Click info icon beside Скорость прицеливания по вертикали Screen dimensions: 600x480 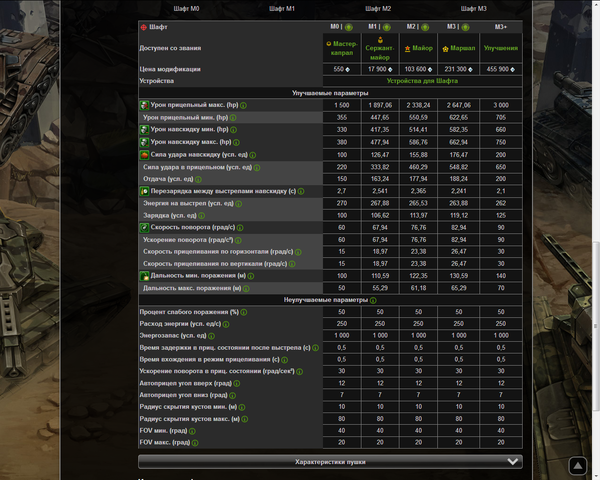(292, 264)
